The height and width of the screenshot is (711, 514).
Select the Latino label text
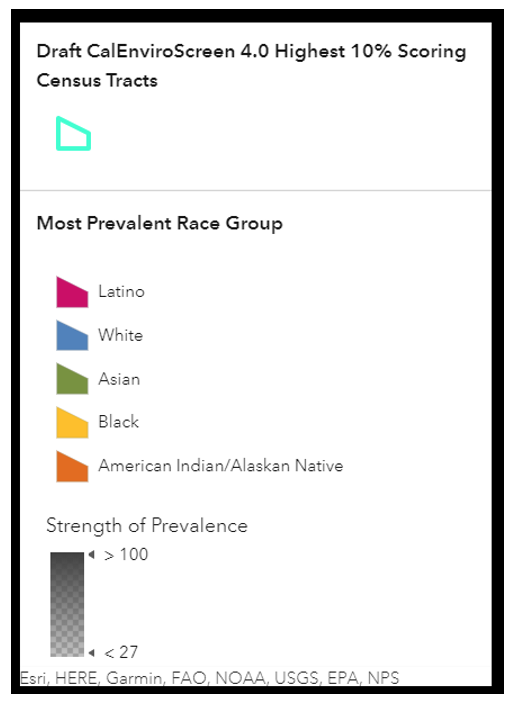coord(121,292)
